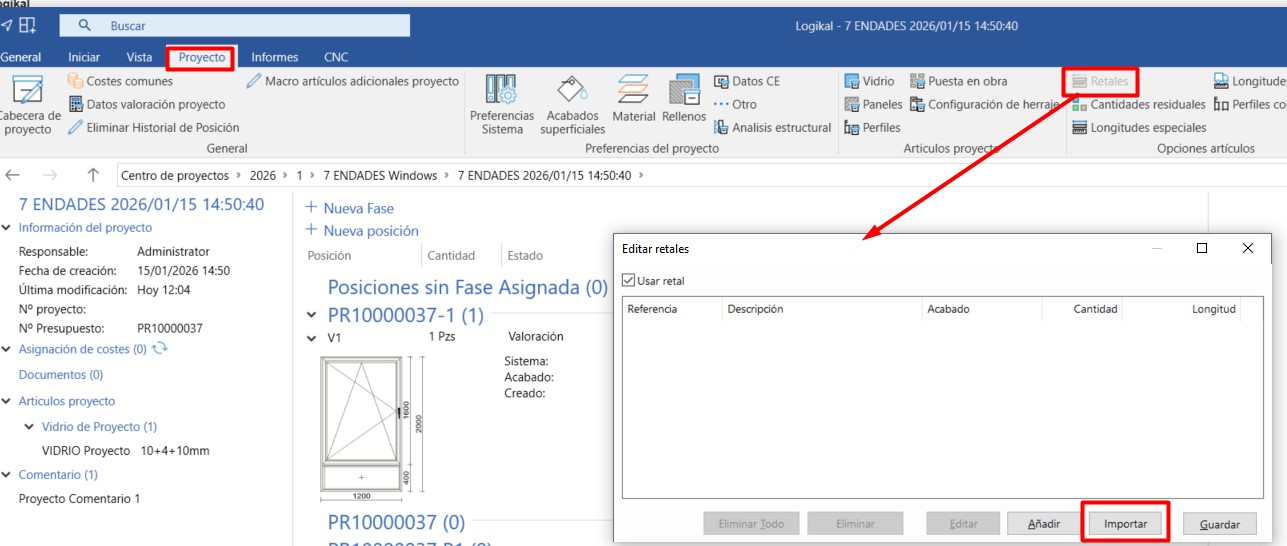Select the Material icon in ribbon
Screen dimensions: 1287x546
point(633,91)
